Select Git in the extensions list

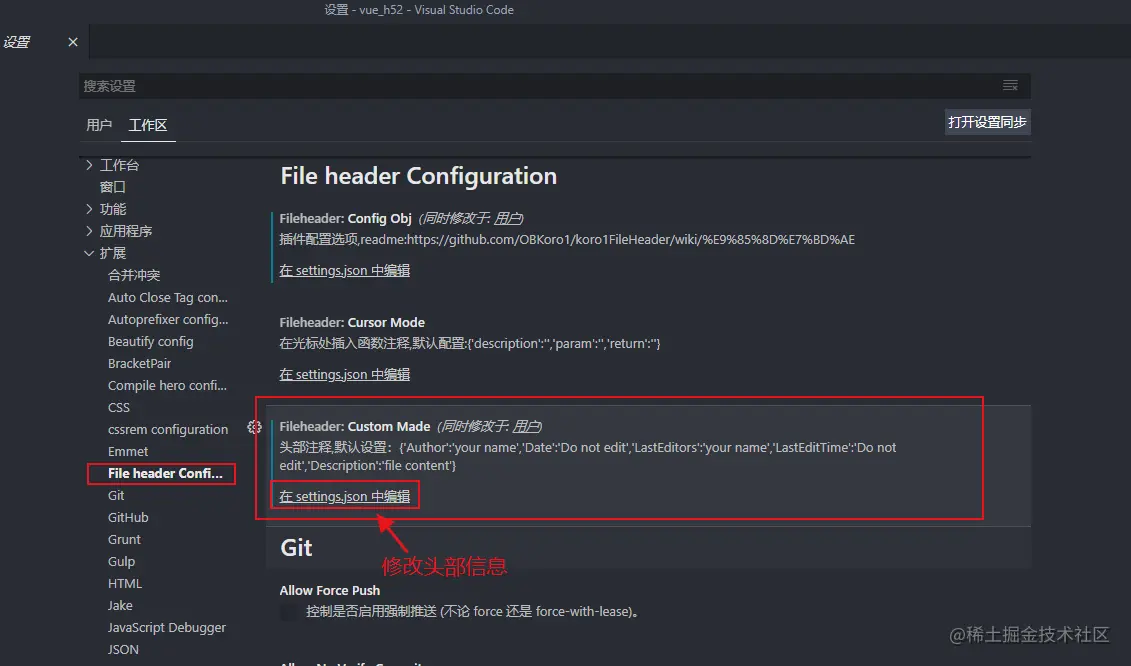coord(116,495)
